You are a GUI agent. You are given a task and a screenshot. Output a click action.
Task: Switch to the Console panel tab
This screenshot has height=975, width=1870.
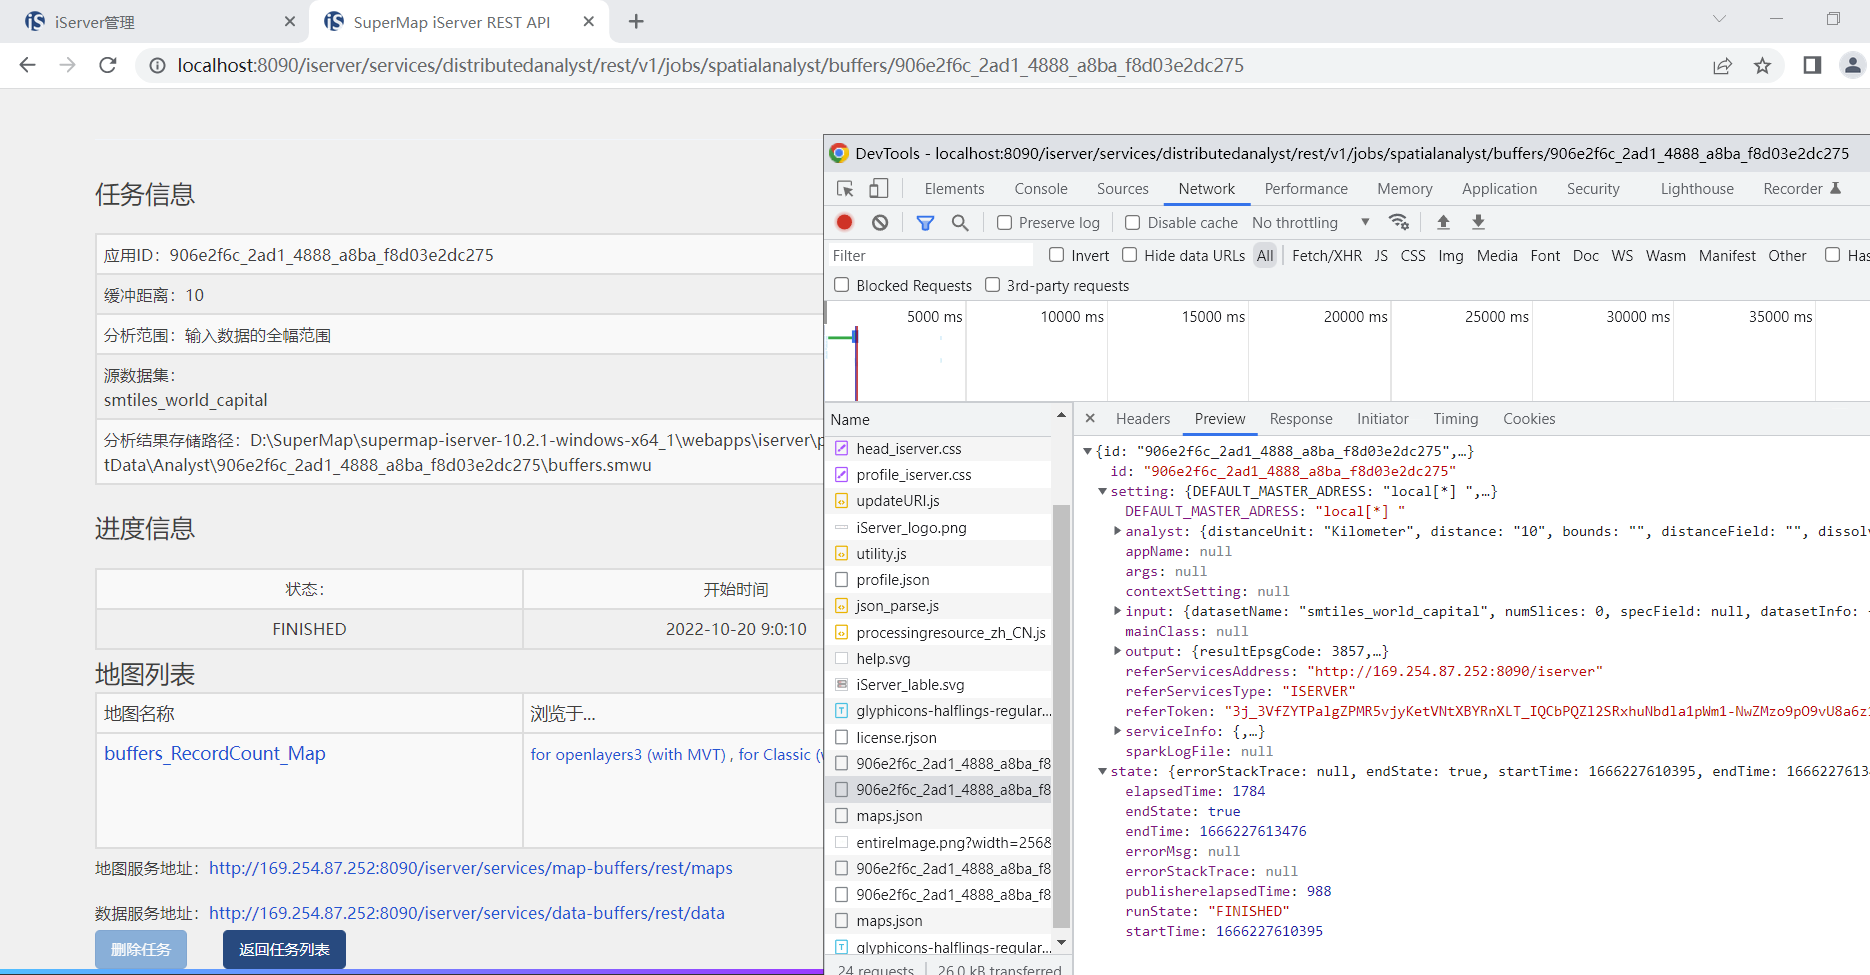point(1041,189)
